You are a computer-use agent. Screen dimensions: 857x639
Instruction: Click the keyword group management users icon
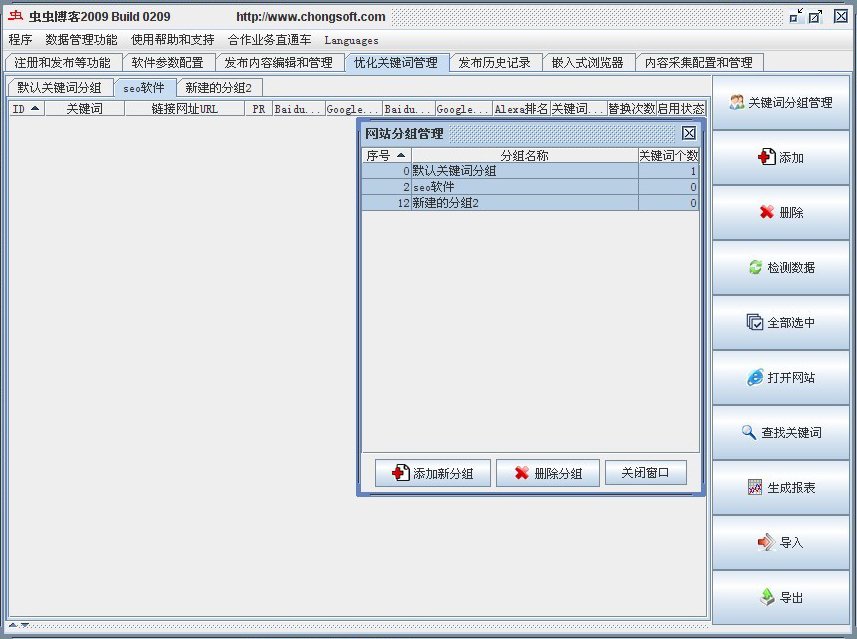pos(737,102)
